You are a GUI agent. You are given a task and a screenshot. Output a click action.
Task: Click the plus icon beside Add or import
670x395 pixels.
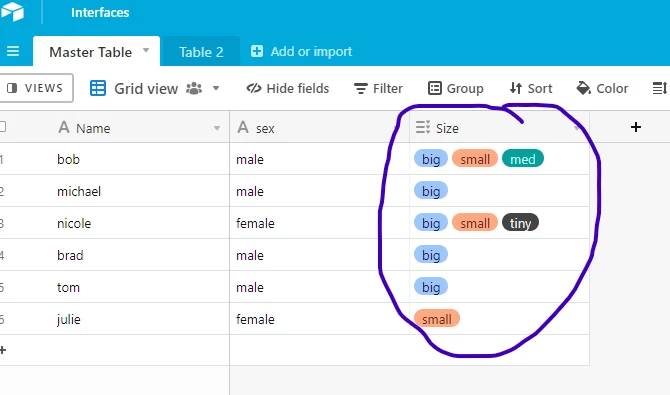257,51
